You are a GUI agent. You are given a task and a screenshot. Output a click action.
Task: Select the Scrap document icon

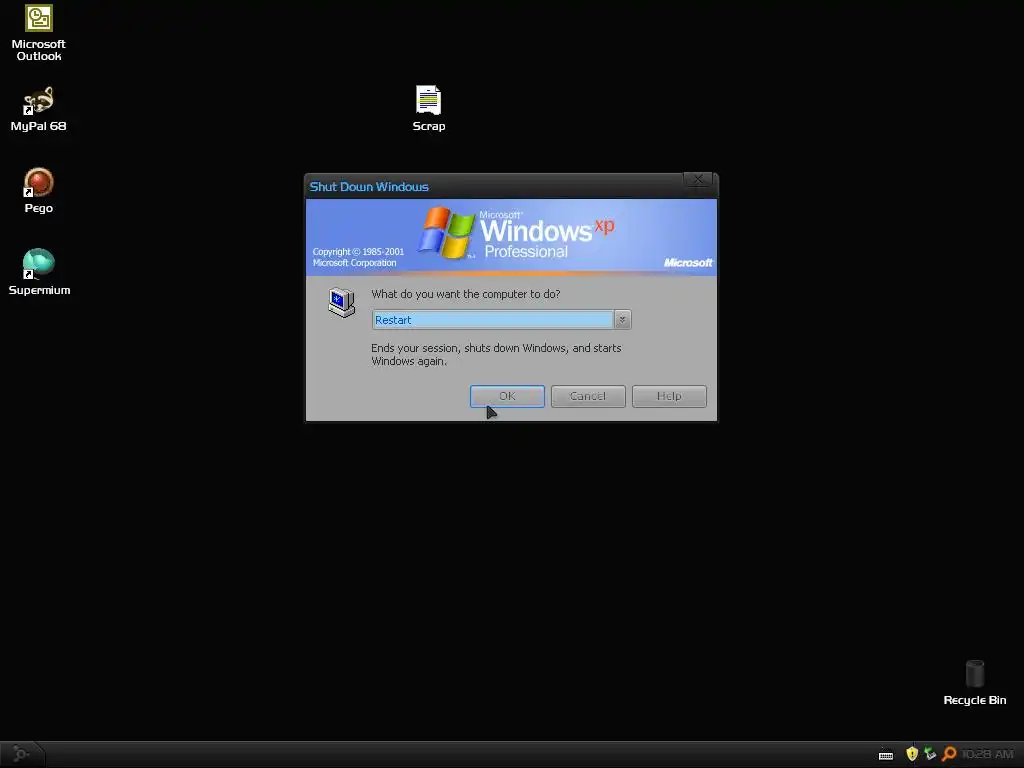[x=428, y=108]
